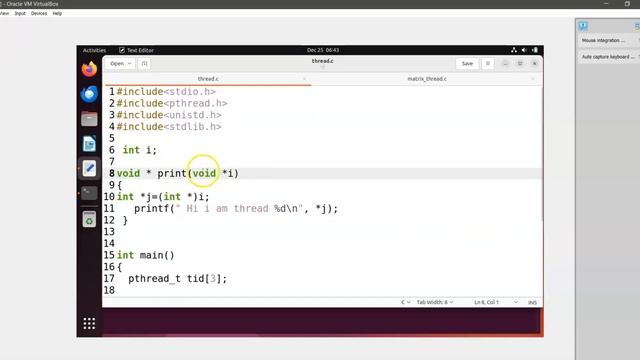
Task: Save the thread.c file
Action: pyautogui.click(x=467, y=64)
